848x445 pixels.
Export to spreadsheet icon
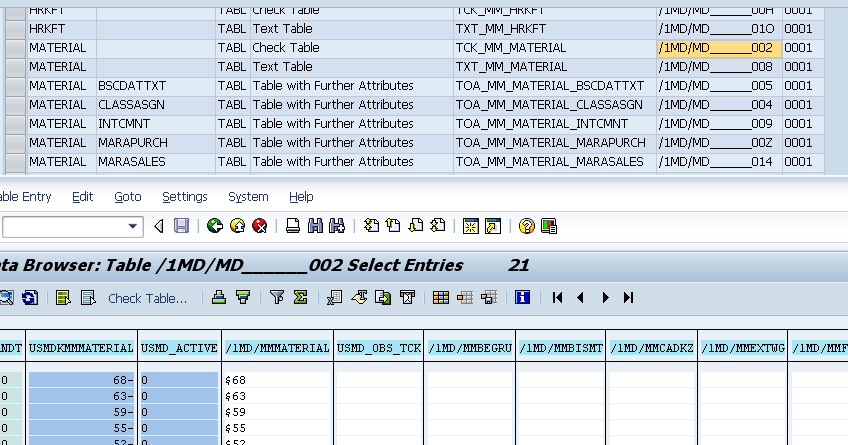click(334, 297)
